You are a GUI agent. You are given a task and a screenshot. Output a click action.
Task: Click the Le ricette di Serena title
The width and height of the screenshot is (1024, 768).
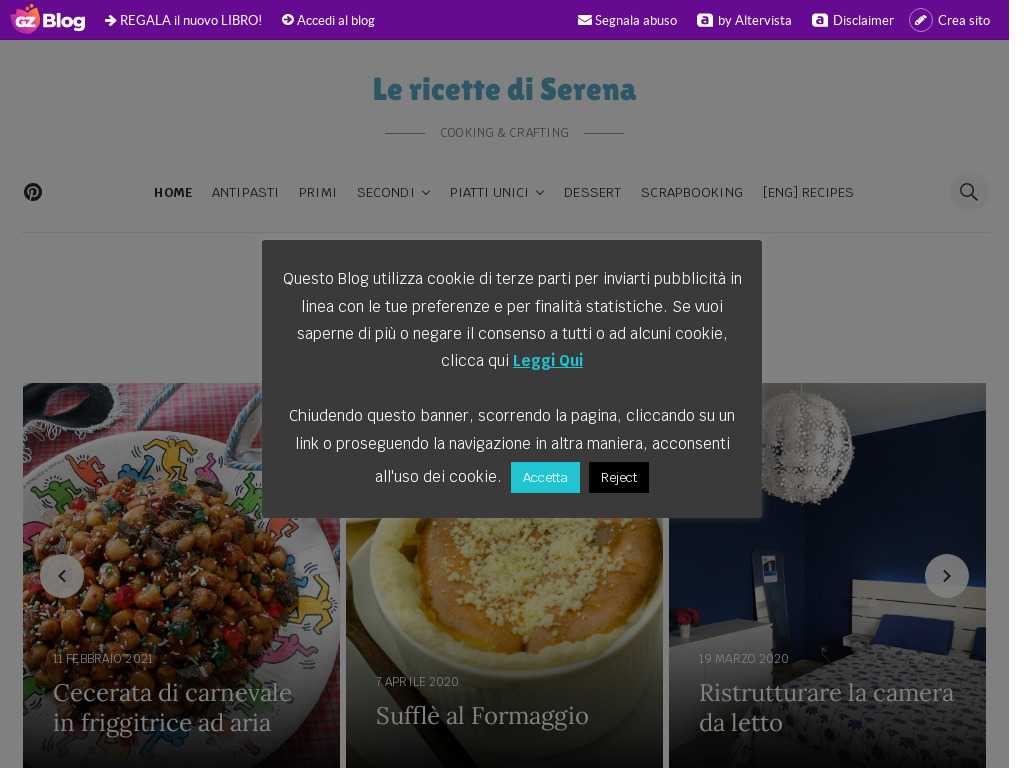504,89
